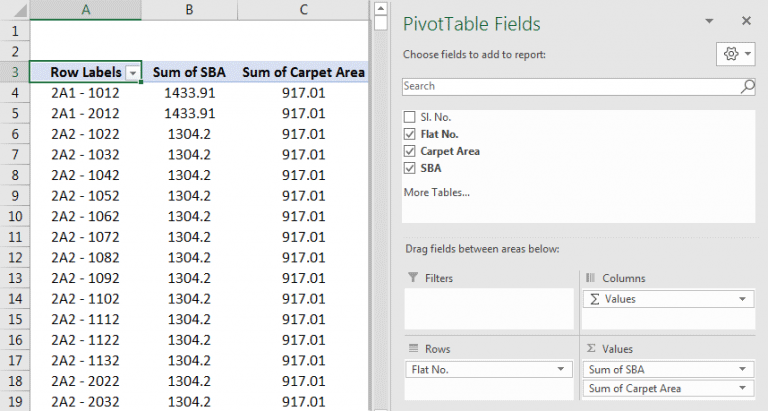Image resolution: width=768 pixels, height=411 pixels.
Task: Select row 10 header
Action: click(x=14, y=216)
